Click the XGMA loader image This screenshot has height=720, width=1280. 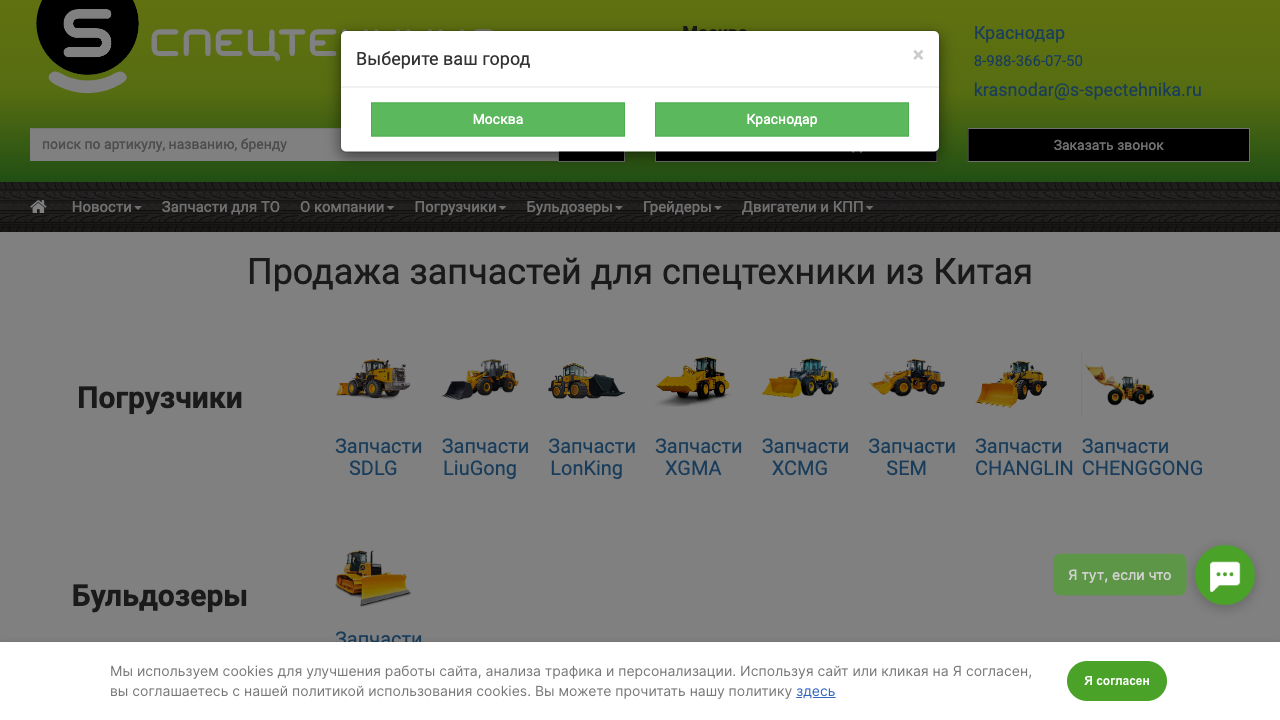[x=693, y=381]
